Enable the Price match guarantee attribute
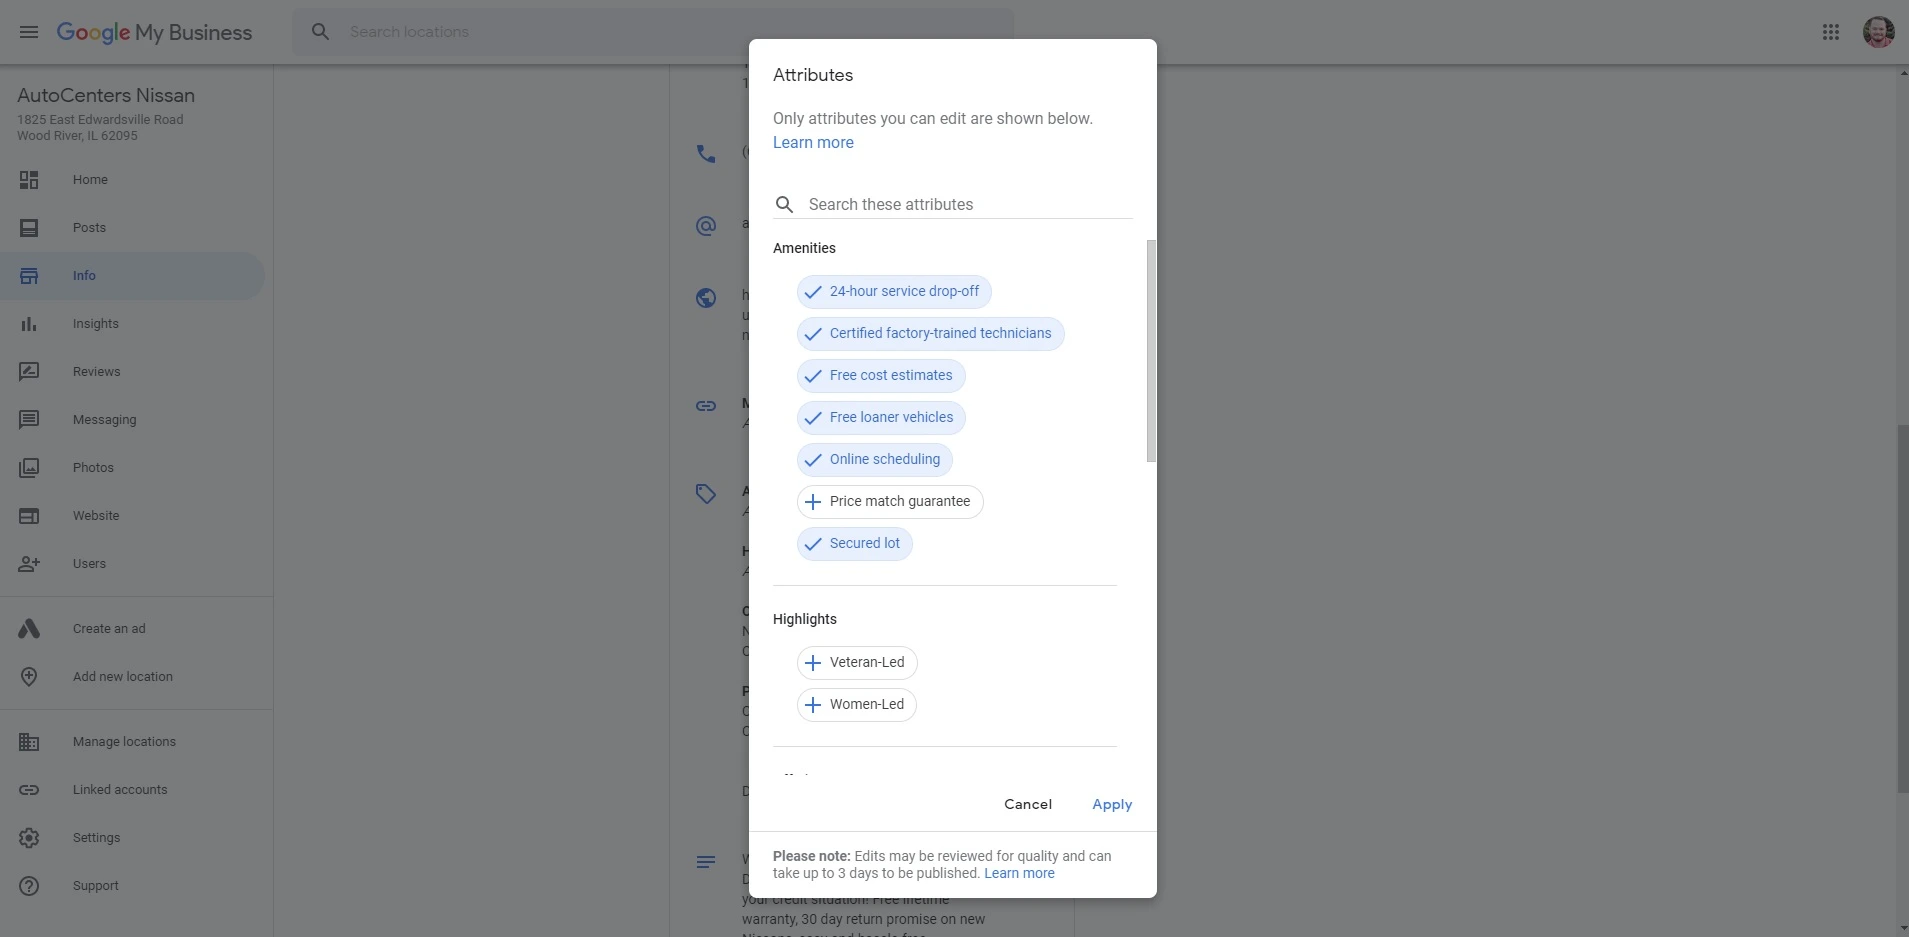Image resolution: width=1909 pixels, height=937 pixels. (889, 502)
